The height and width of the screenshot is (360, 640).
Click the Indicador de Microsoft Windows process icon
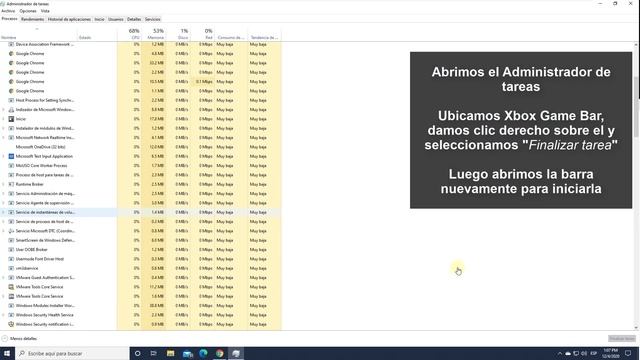pos(11,109)
